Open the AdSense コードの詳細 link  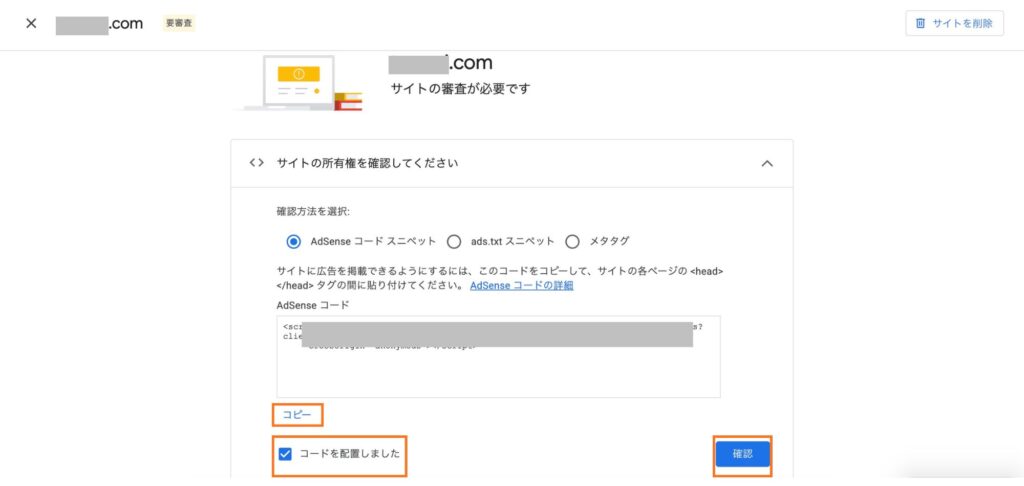(521, 285)
